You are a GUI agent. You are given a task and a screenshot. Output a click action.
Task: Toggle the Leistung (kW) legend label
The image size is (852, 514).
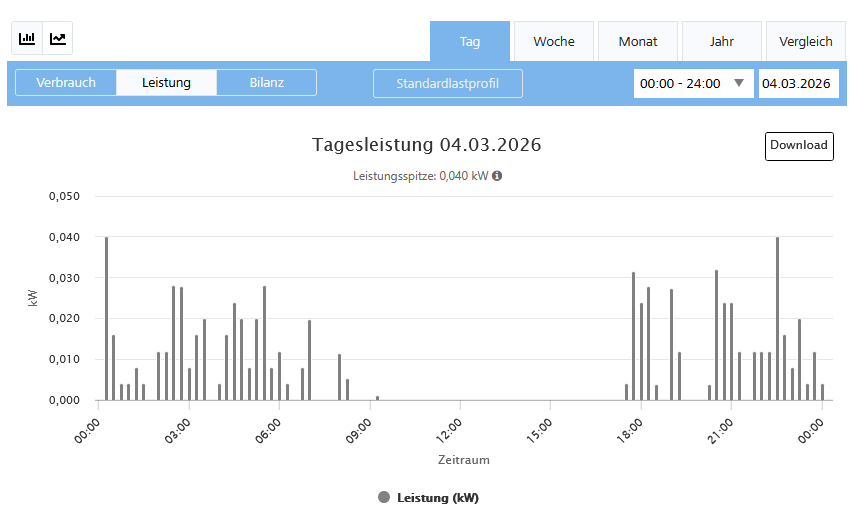point(438,498)
